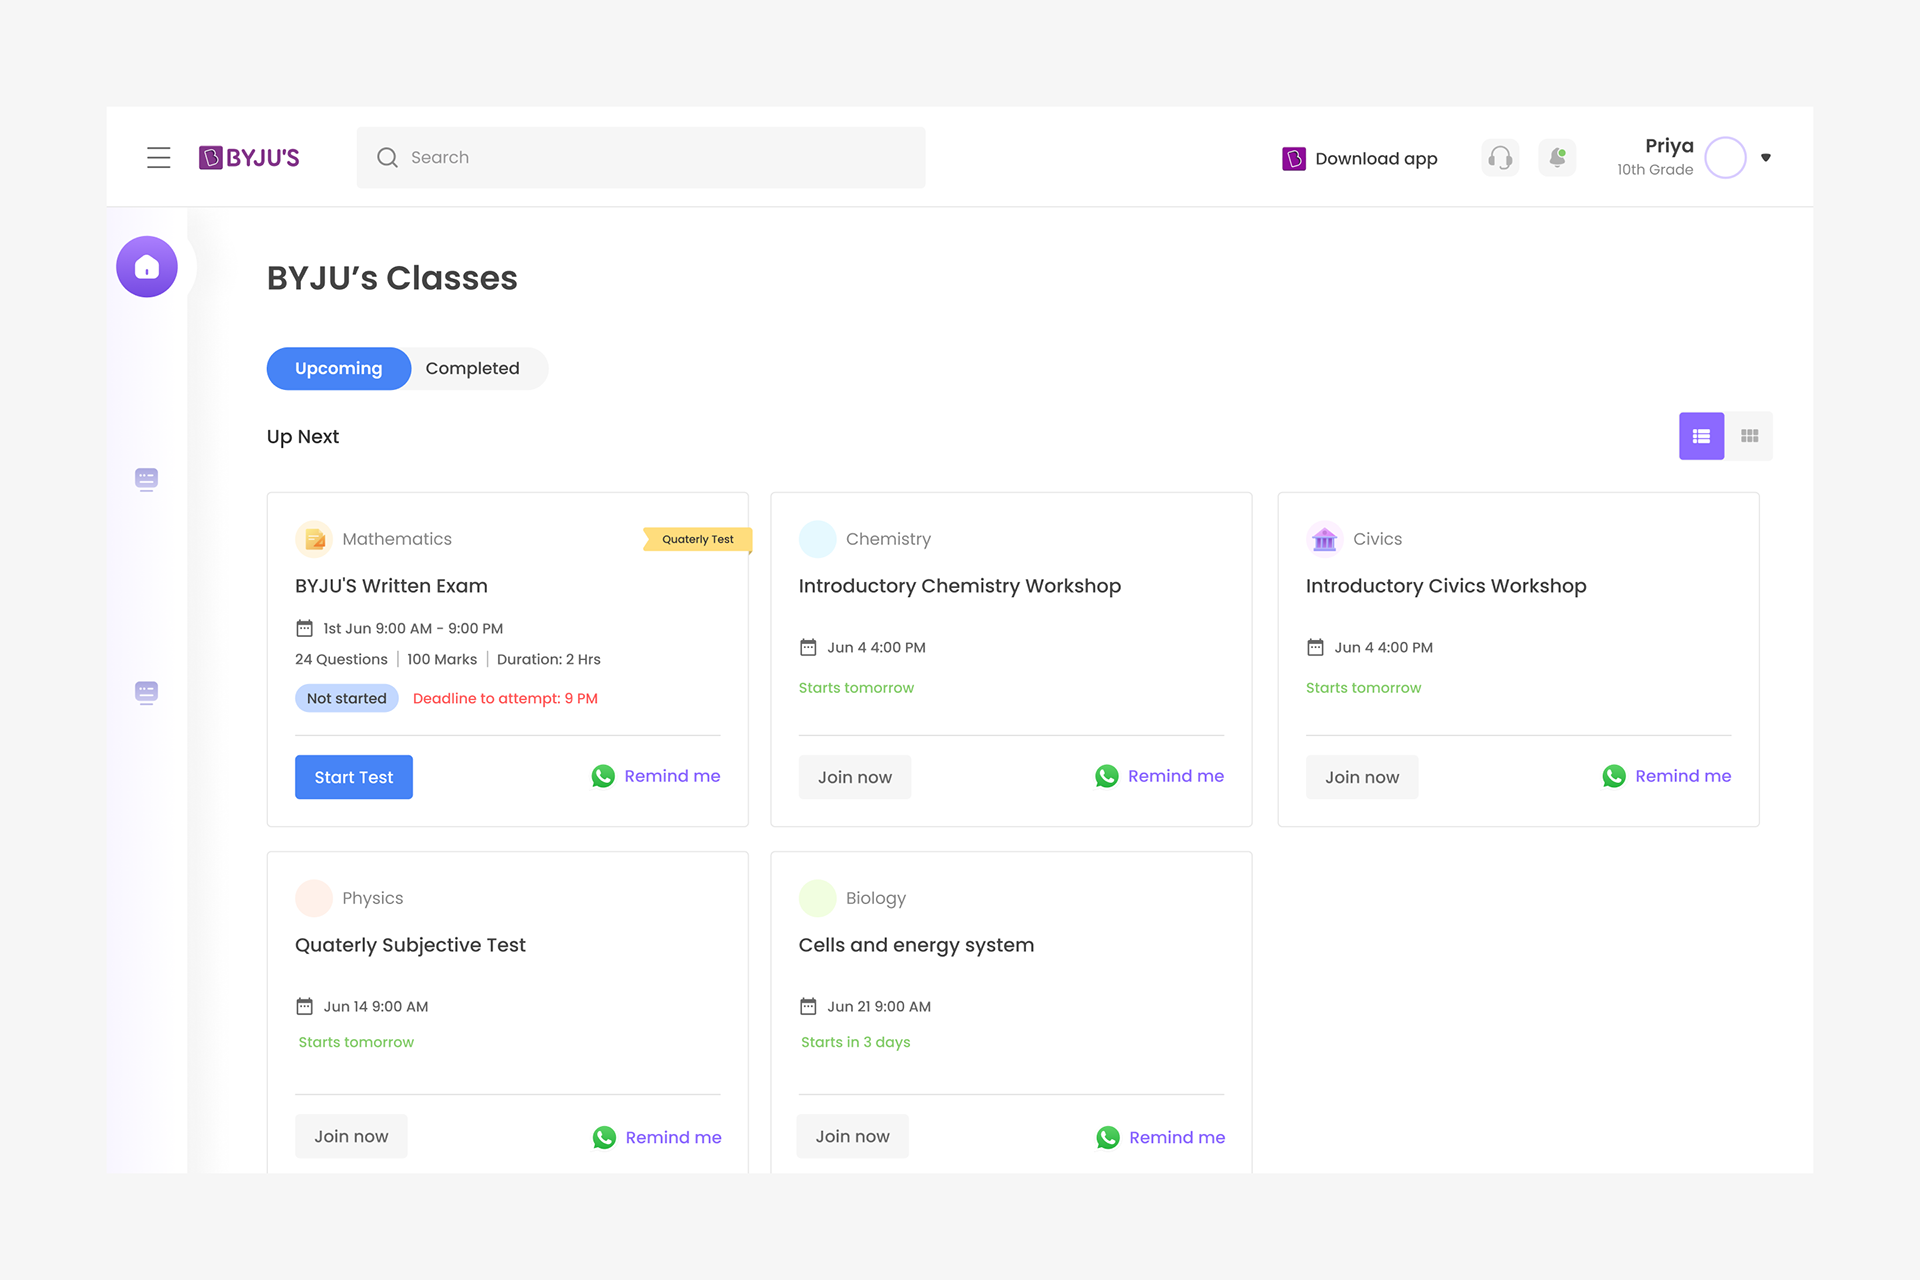Click the 'Jun 21 9:00 AM' date
Image resolution: width=1920 pixels, height=1280 pixels.
(879, 1006)
